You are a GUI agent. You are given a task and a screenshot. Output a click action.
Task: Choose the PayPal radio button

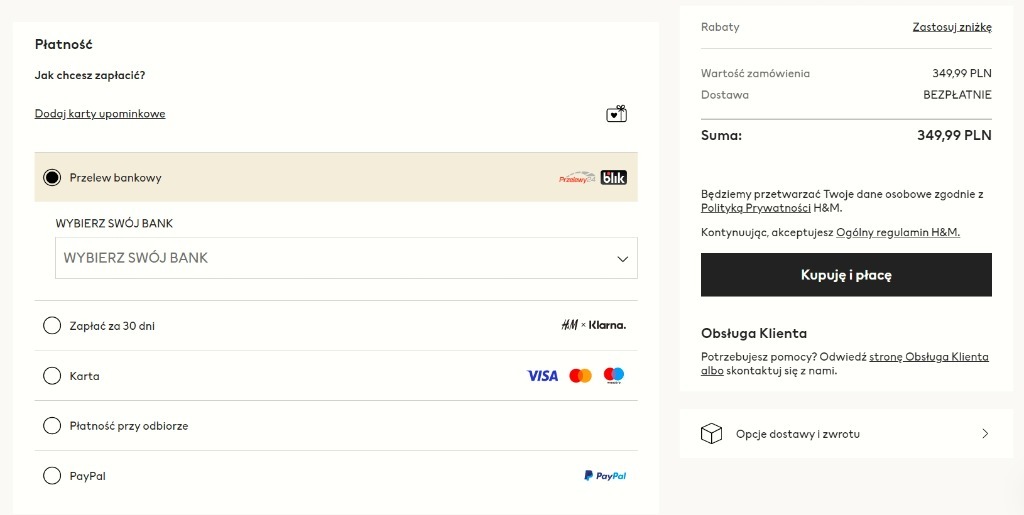[52, 476]
